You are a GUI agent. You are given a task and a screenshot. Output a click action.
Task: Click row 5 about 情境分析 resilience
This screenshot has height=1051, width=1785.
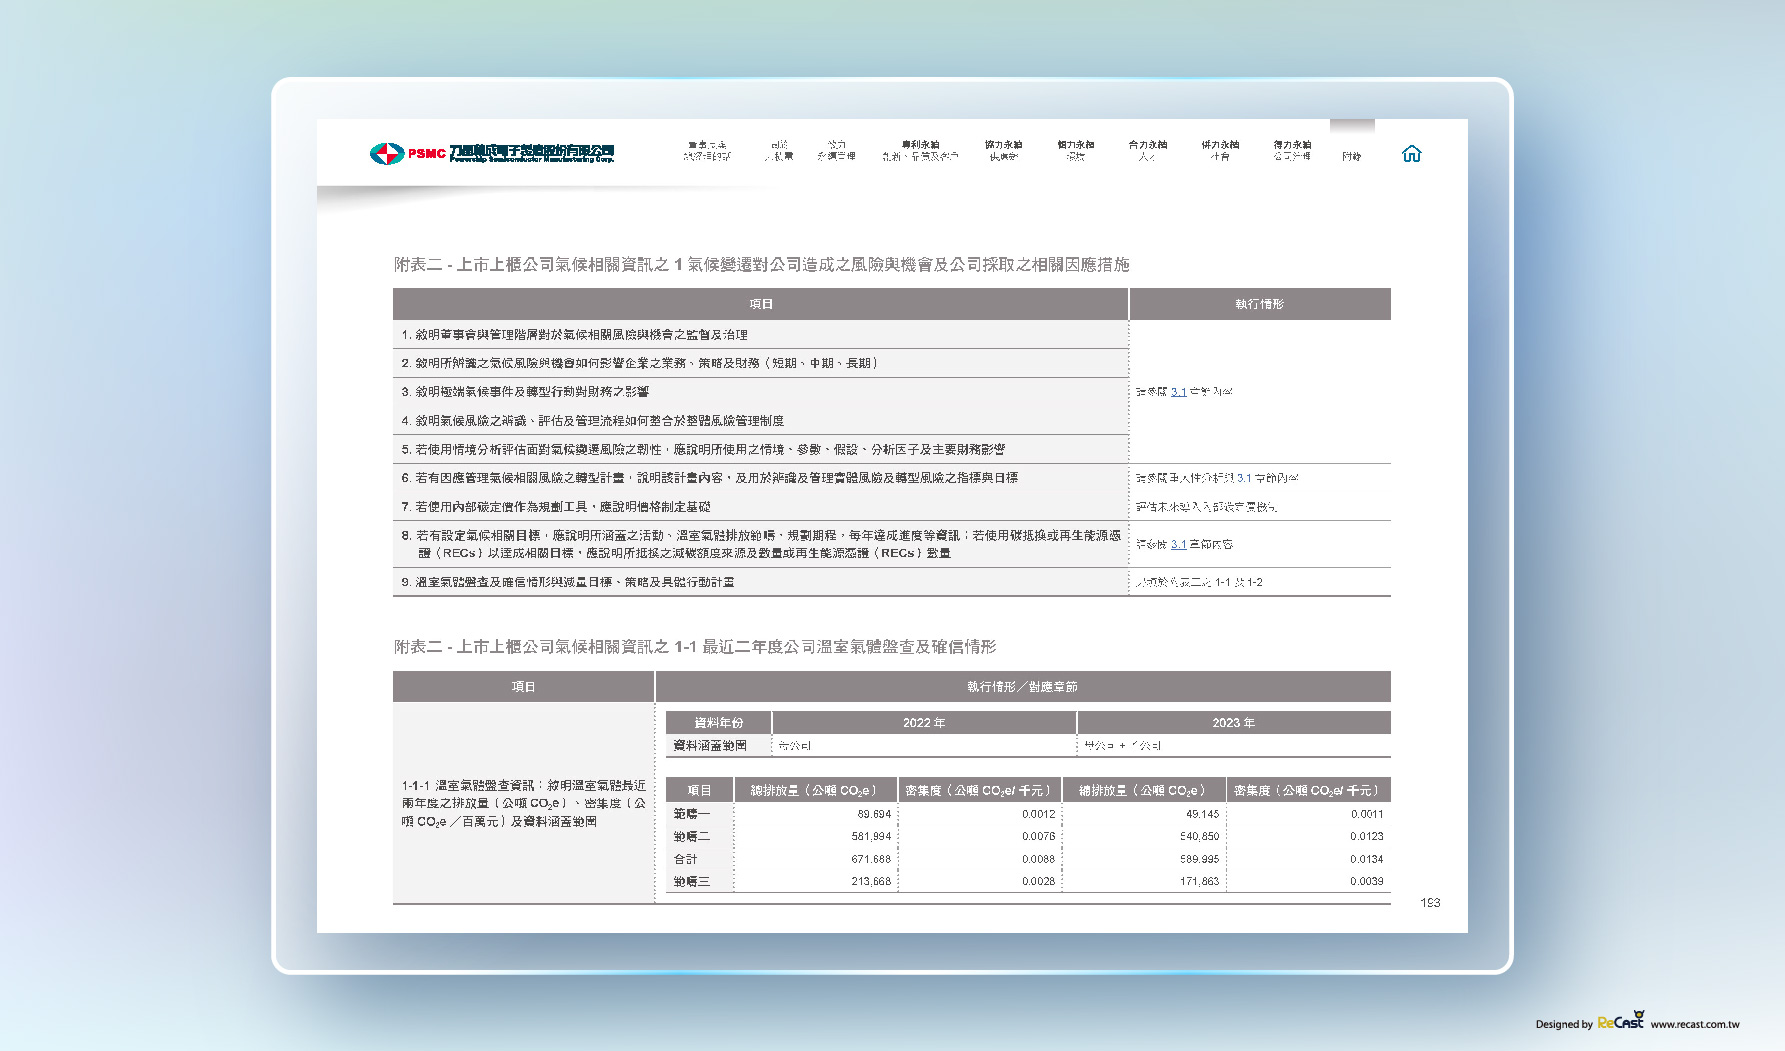tap(761, 450)
